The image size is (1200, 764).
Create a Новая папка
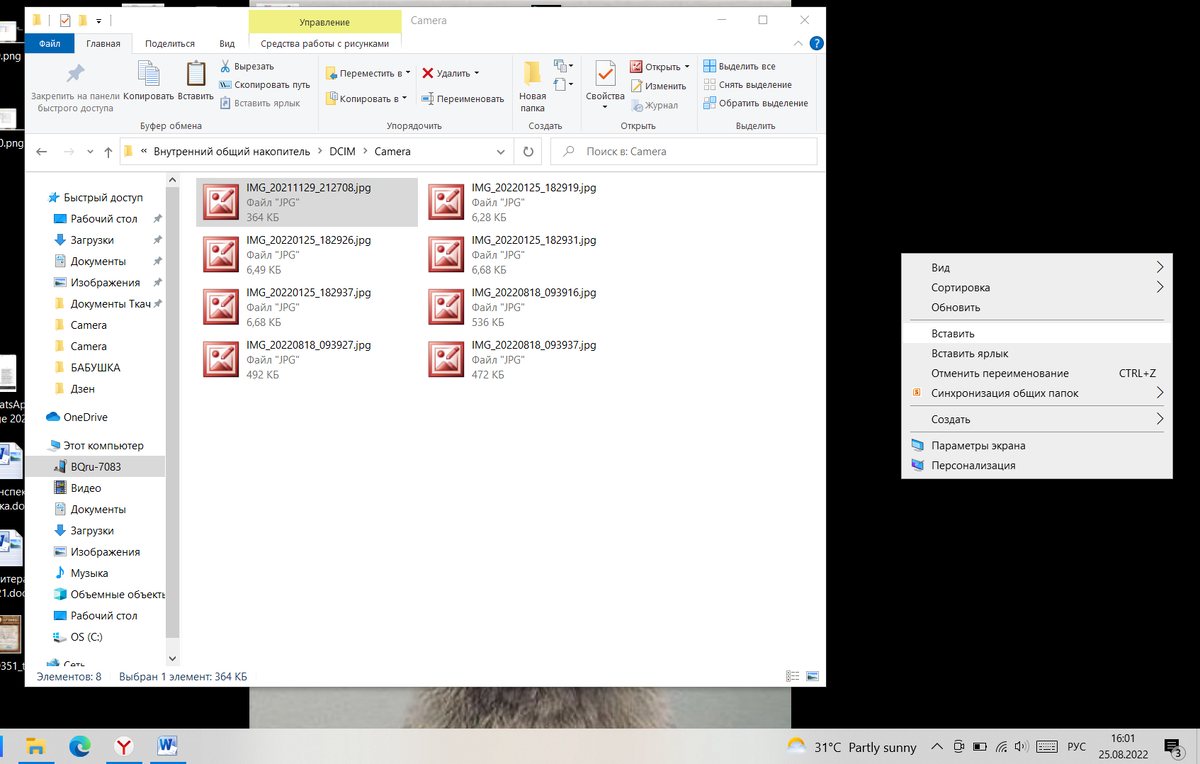point(532,87)
